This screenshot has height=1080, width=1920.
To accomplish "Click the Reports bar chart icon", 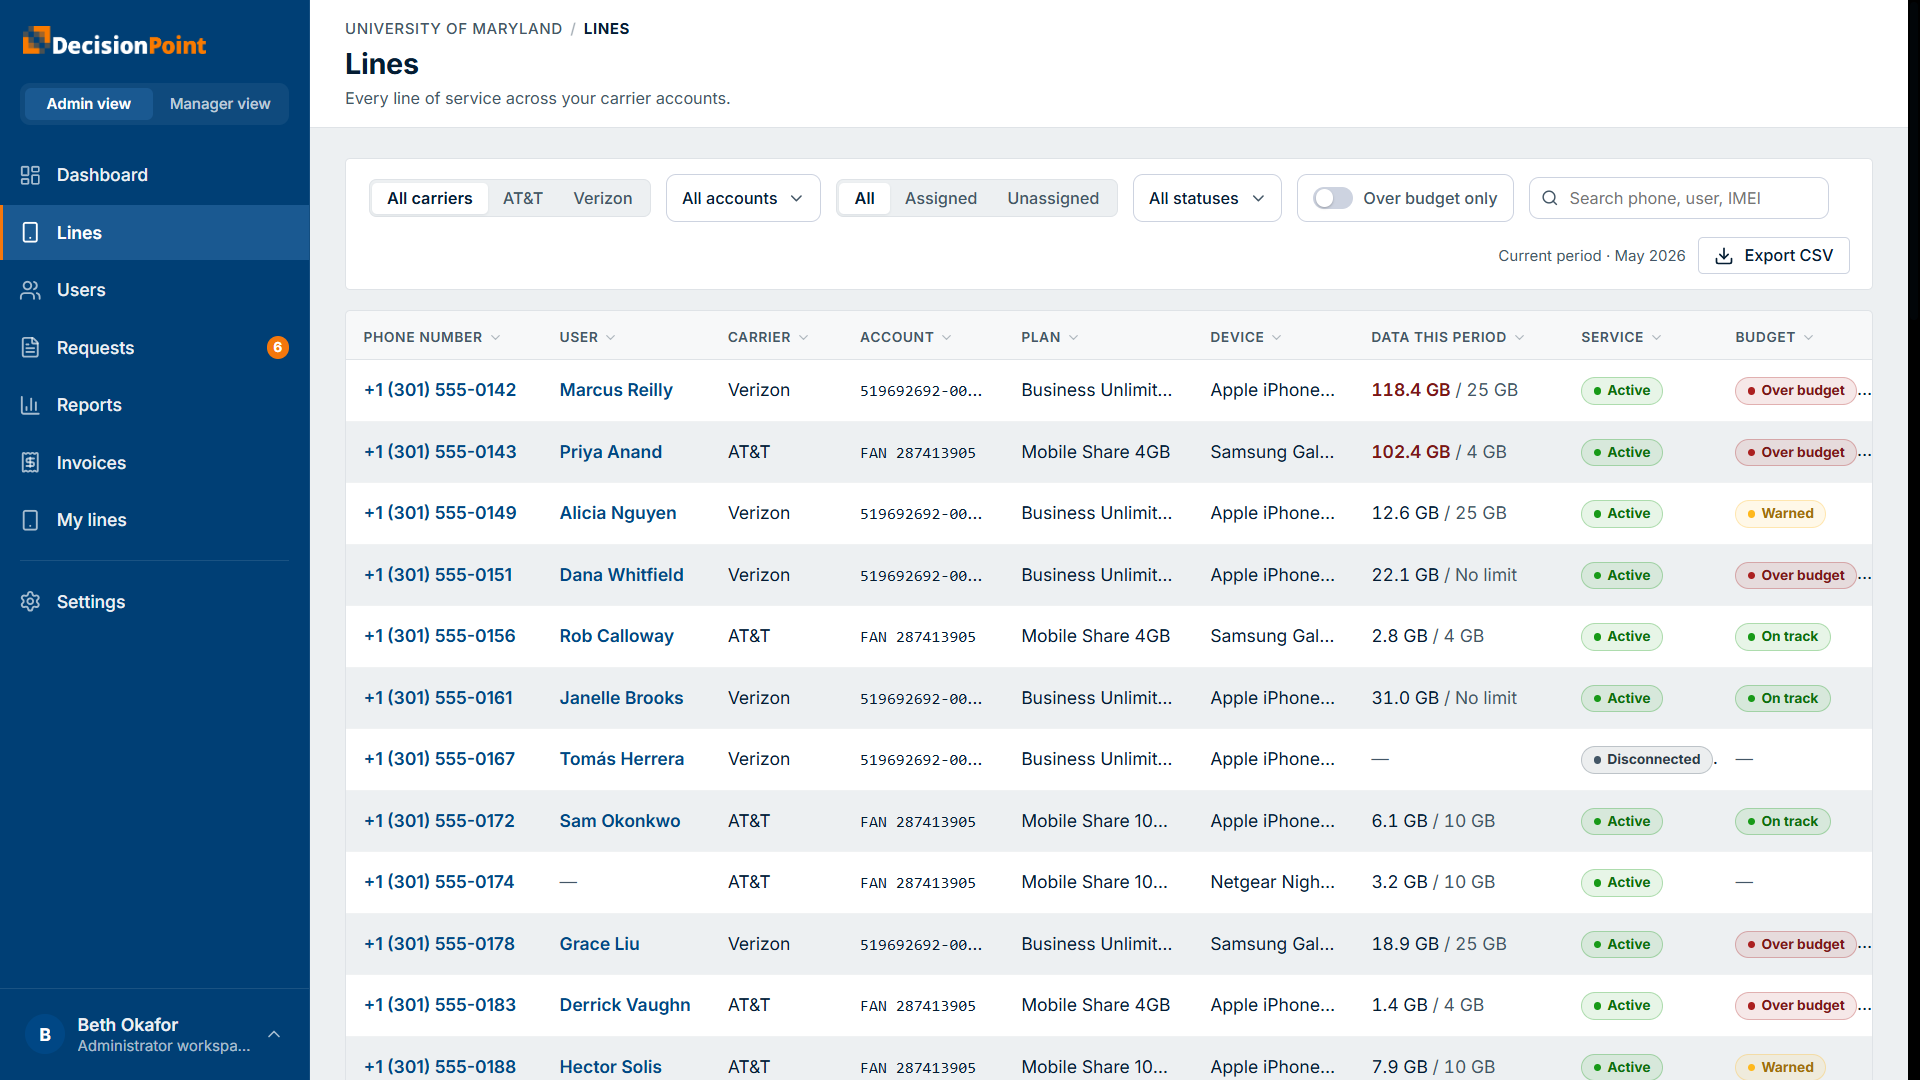I will pyautogui.click(x=30, y=405).
